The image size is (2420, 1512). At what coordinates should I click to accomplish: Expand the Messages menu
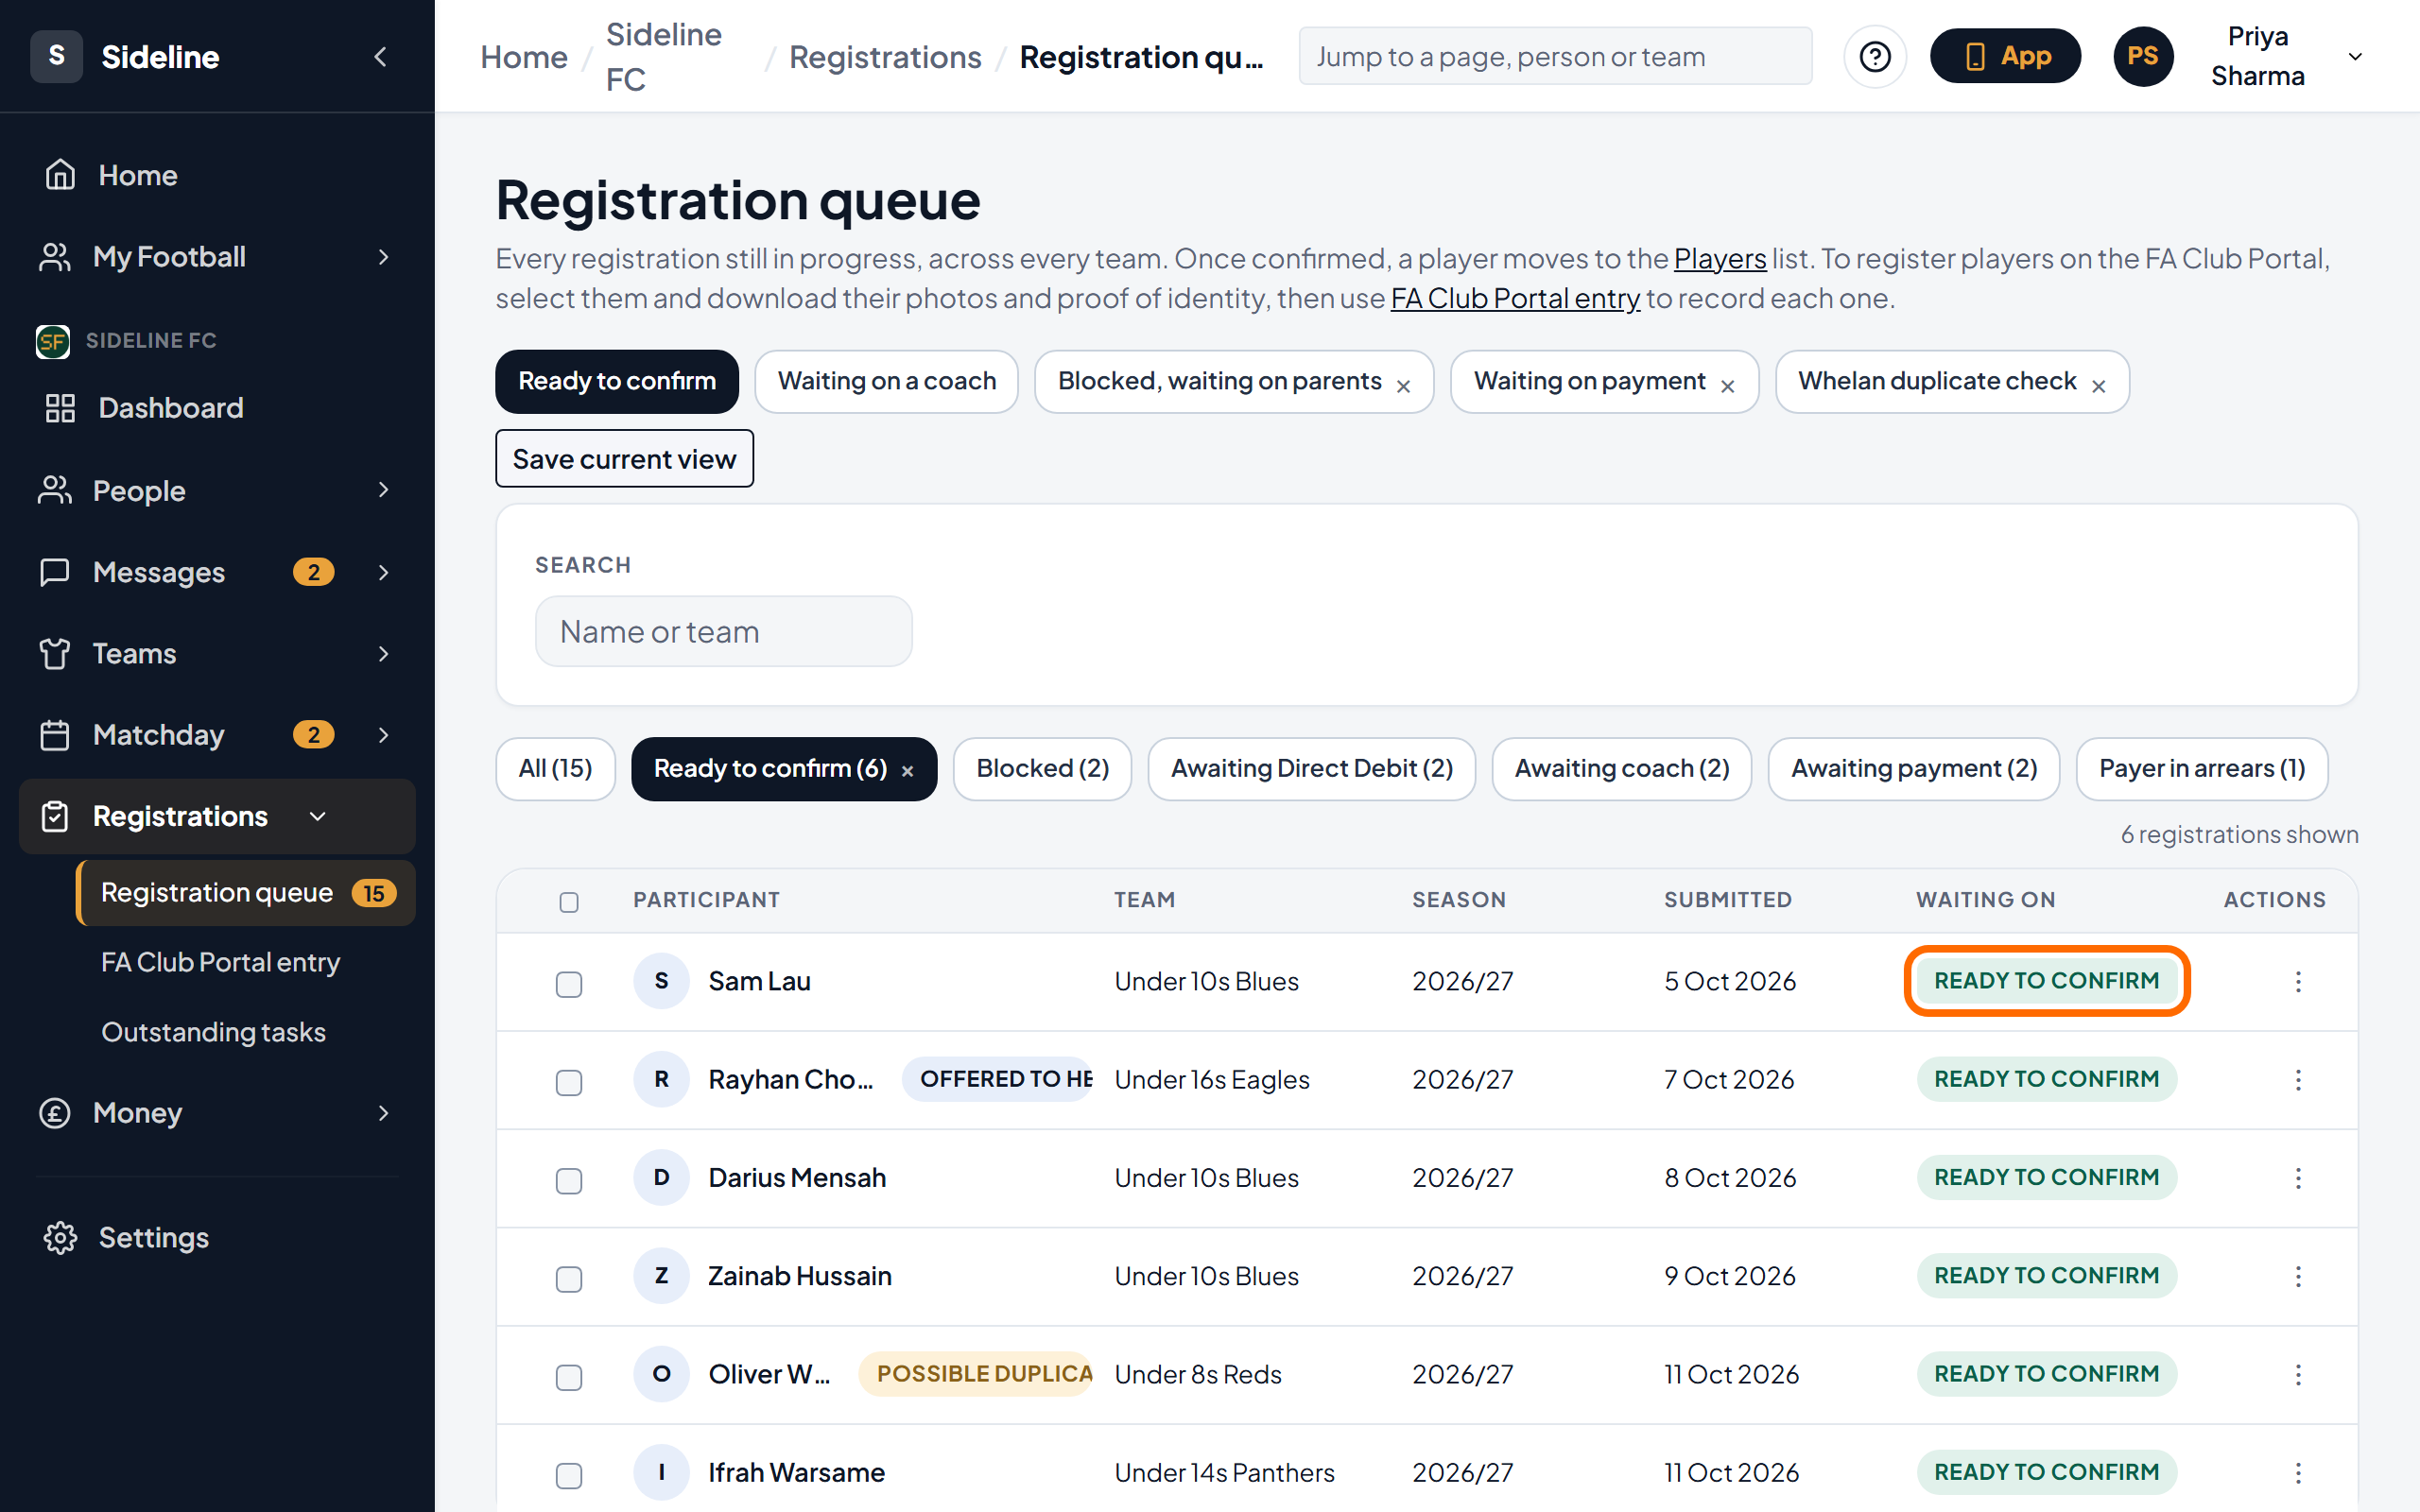(x=383, y=572)
